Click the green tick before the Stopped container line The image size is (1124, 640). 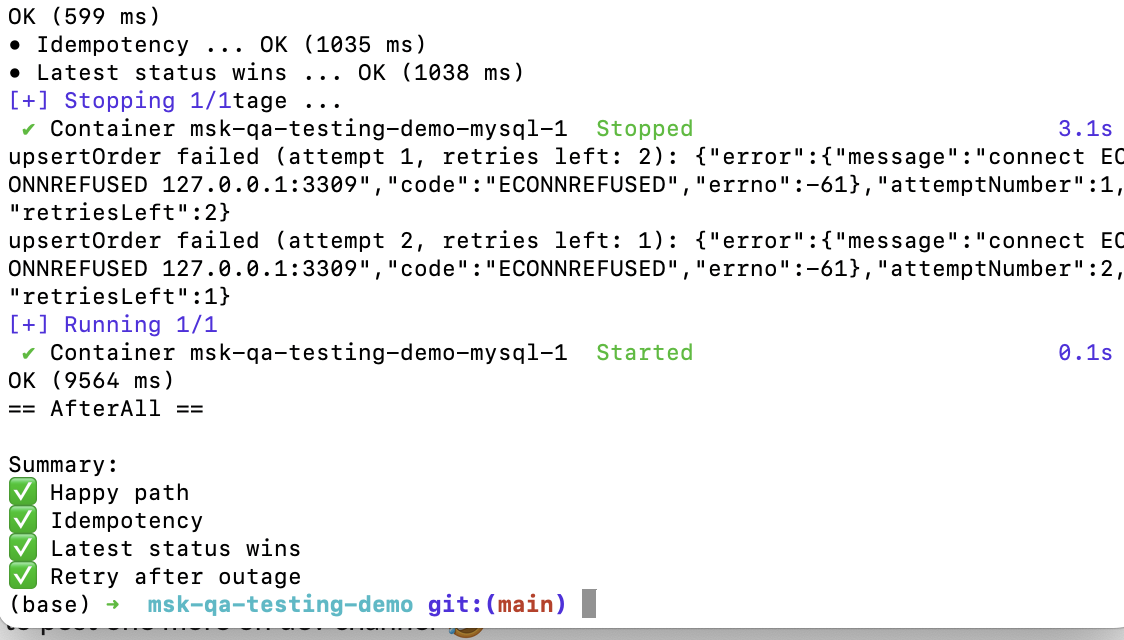point(29,129)
